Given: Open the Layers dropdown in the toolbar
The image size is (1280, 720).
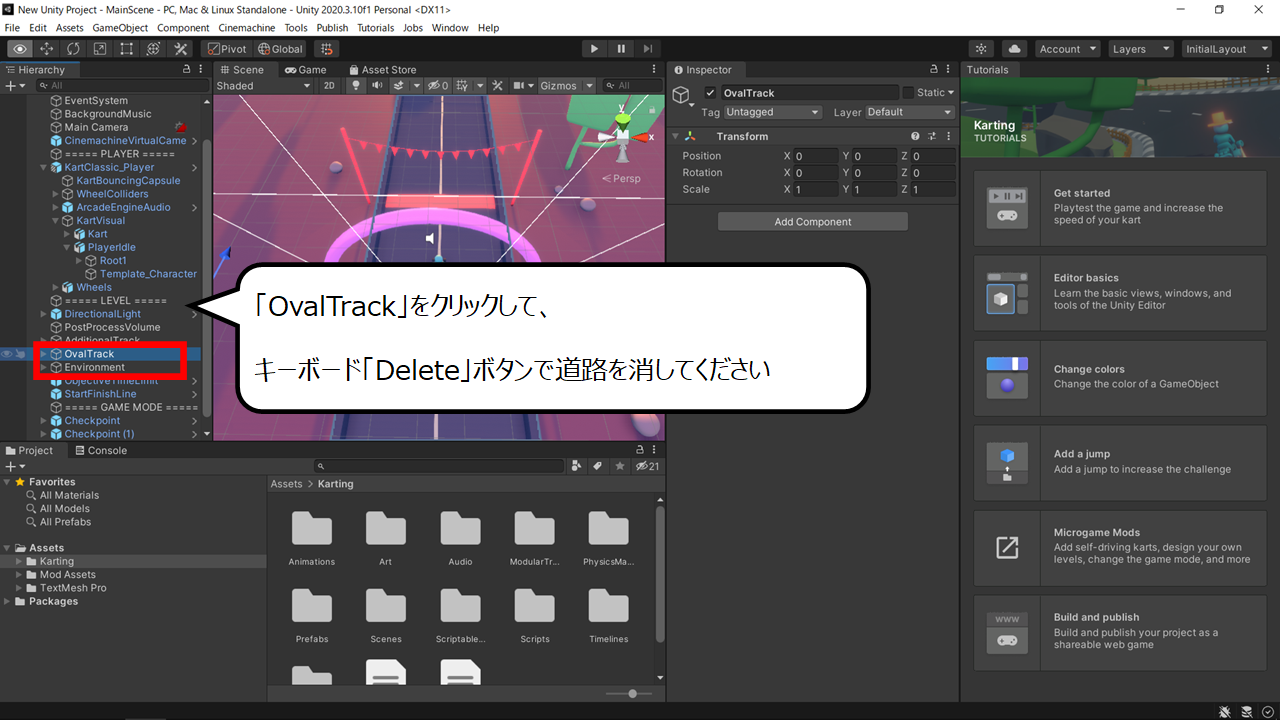Looking at the screenshot, I should [x=1139, y=49].
